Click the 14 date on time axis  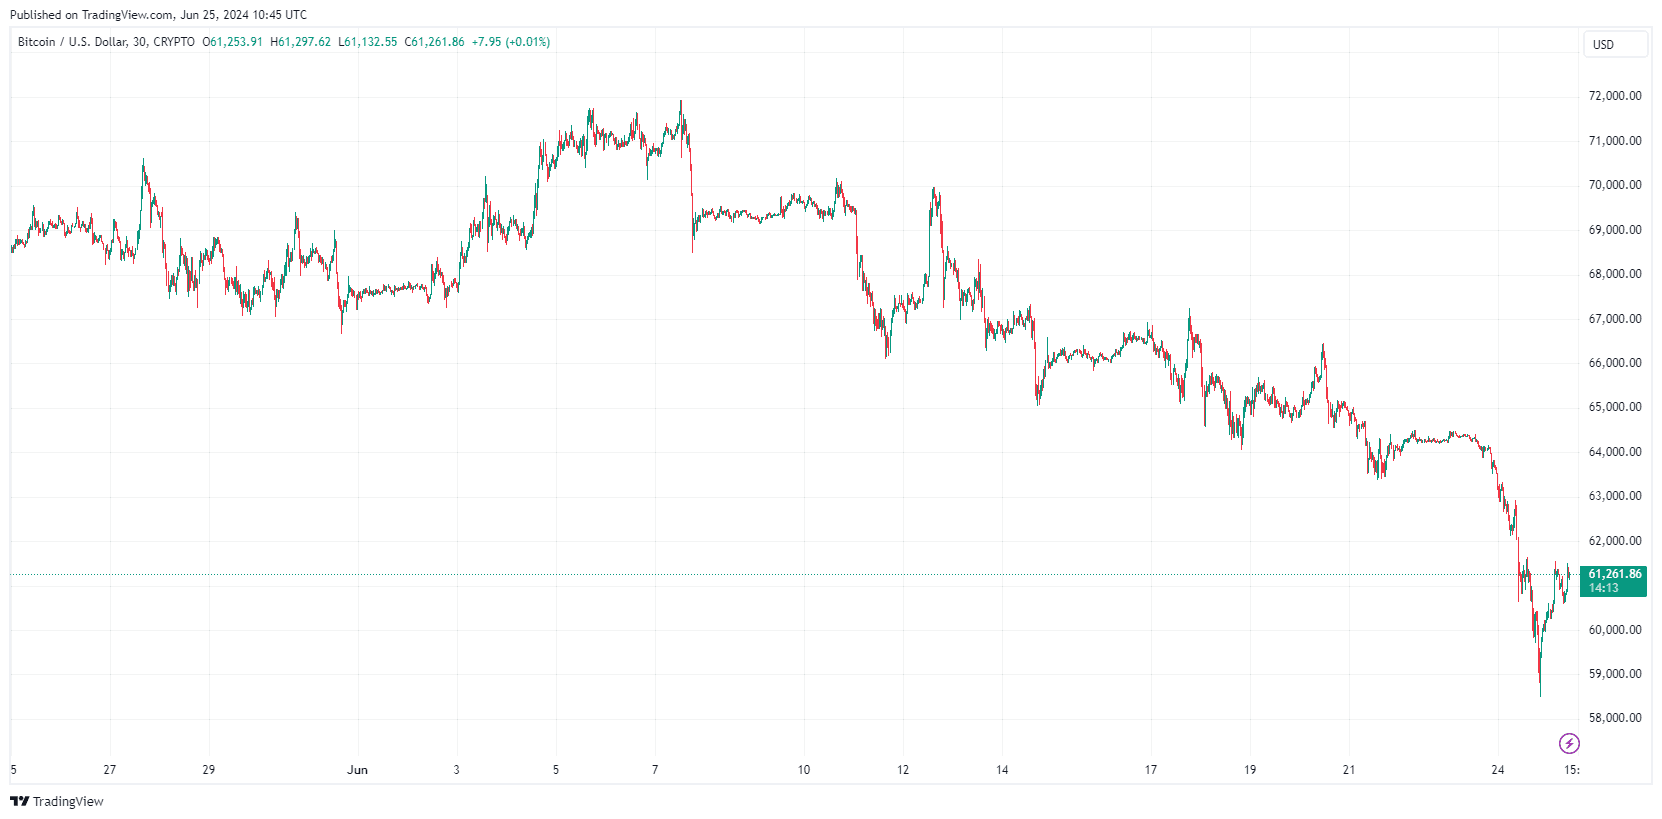[1002, 770]
